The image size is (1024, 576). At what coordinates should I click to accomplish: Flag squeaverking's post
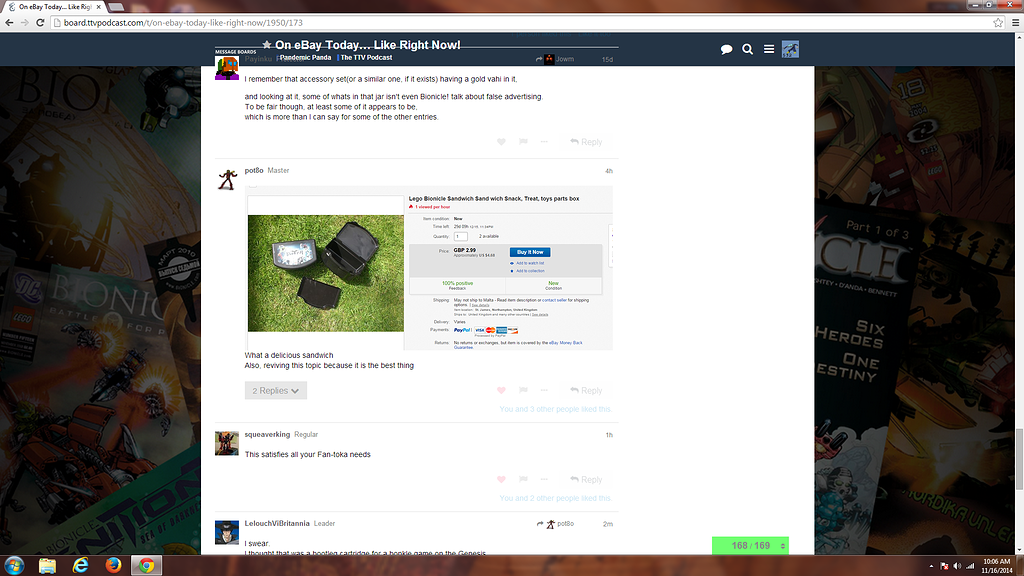[522, 479]
